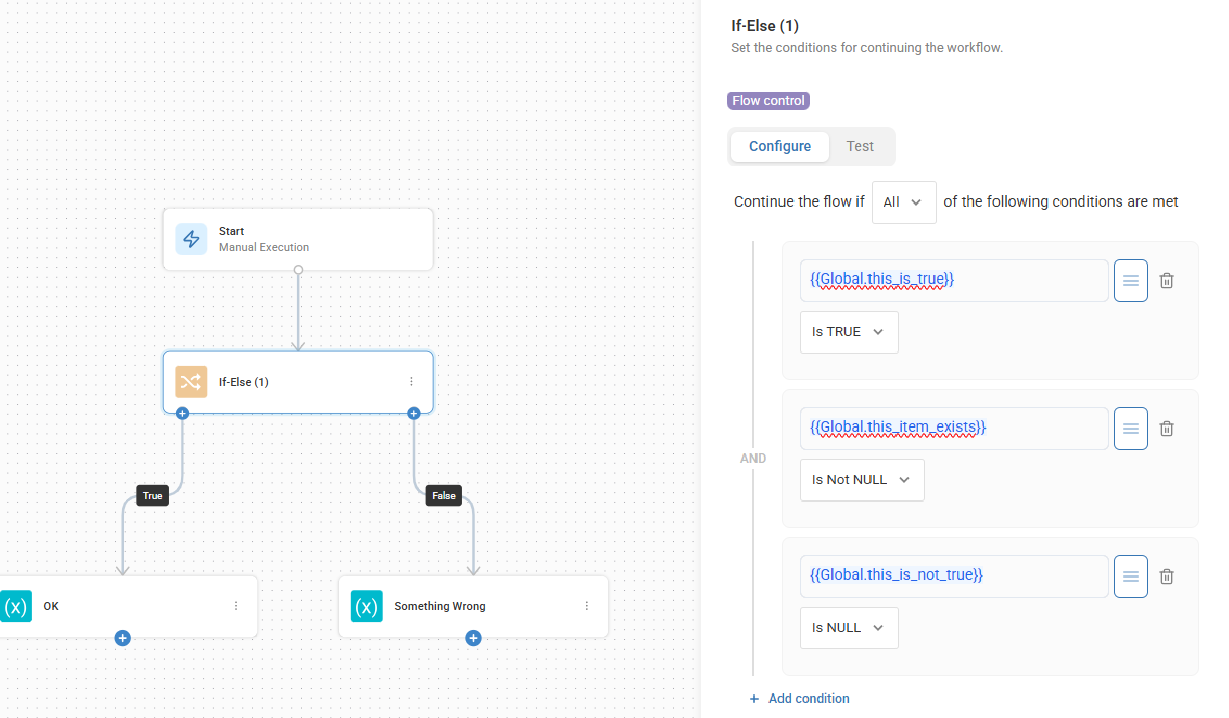Add a step below Something Wrong node

[x=473, y=638]
